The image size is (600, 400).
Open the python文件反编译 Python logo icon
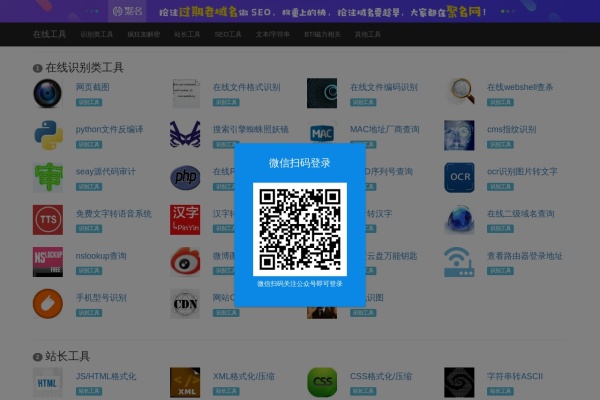47,135
